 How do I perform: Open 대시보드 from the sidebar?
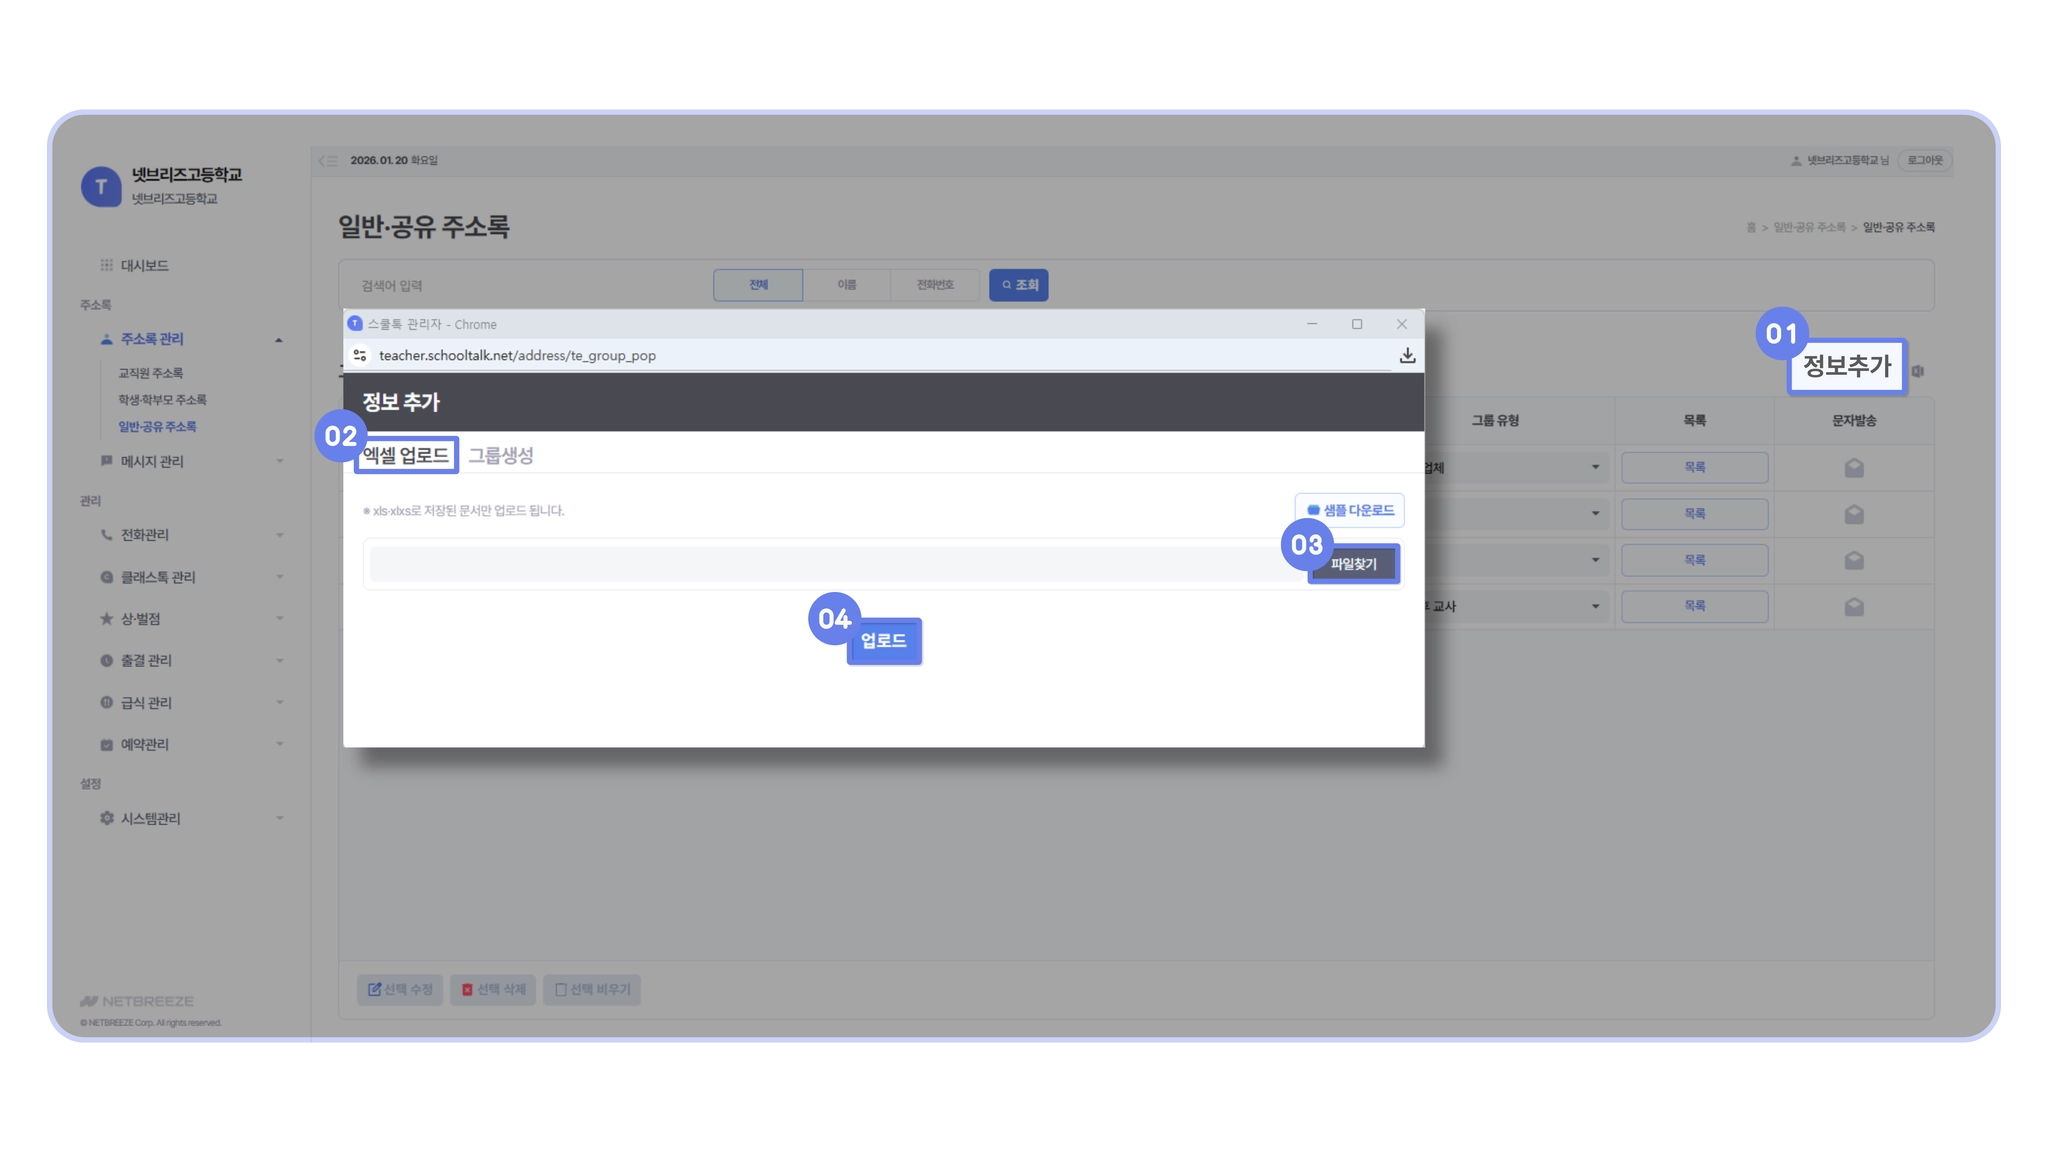144,266
